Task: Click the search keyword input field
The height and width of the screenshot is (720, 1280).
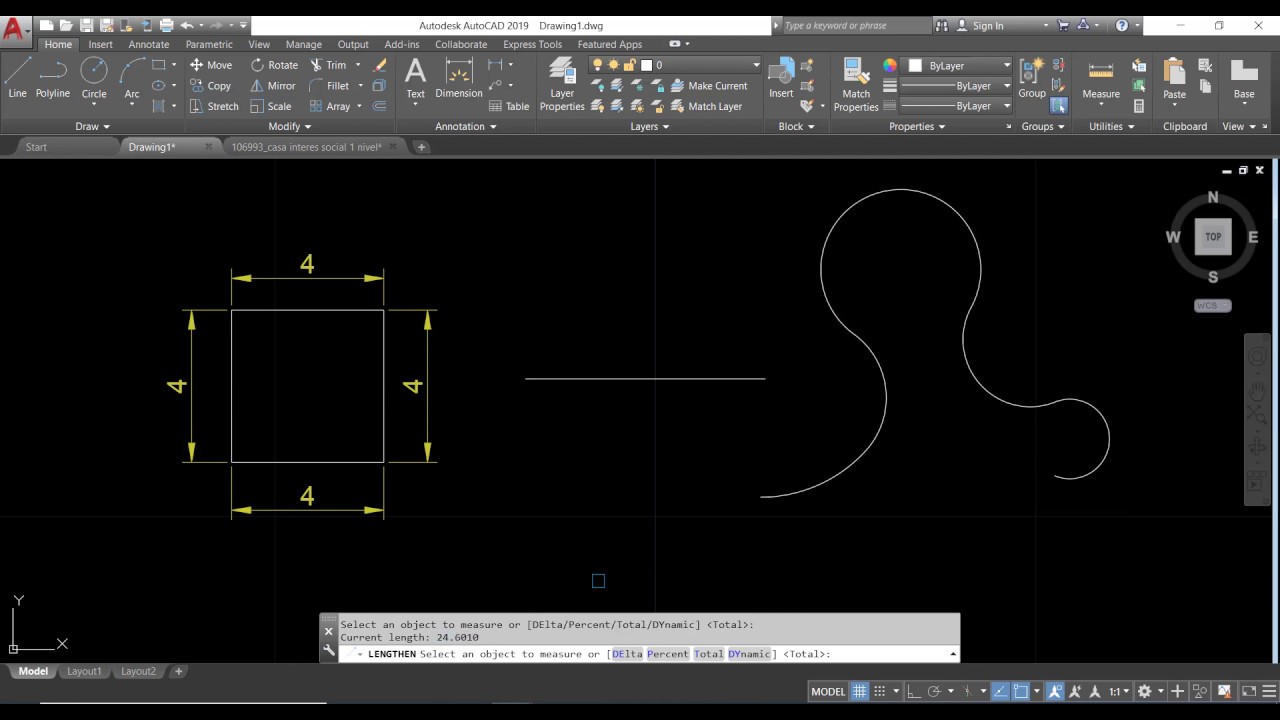Action: coord(855,26)
